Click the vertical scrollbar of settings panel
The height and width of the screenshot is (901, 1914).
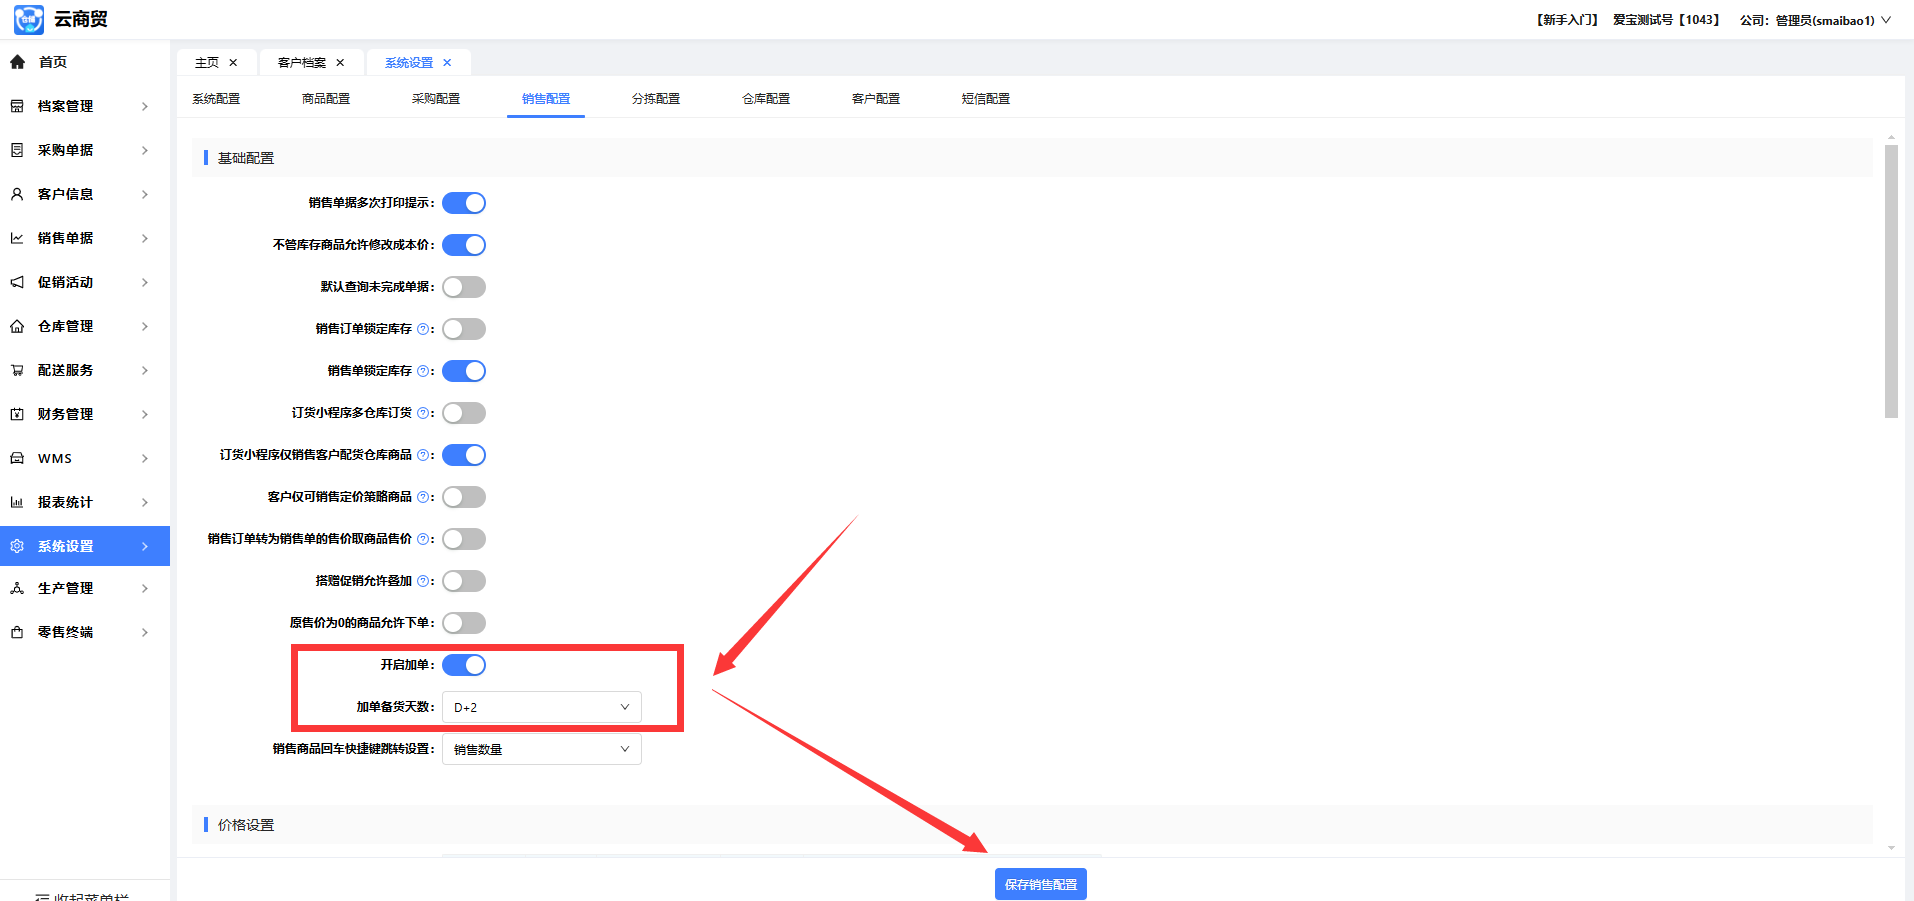[x=1890, y=280]
